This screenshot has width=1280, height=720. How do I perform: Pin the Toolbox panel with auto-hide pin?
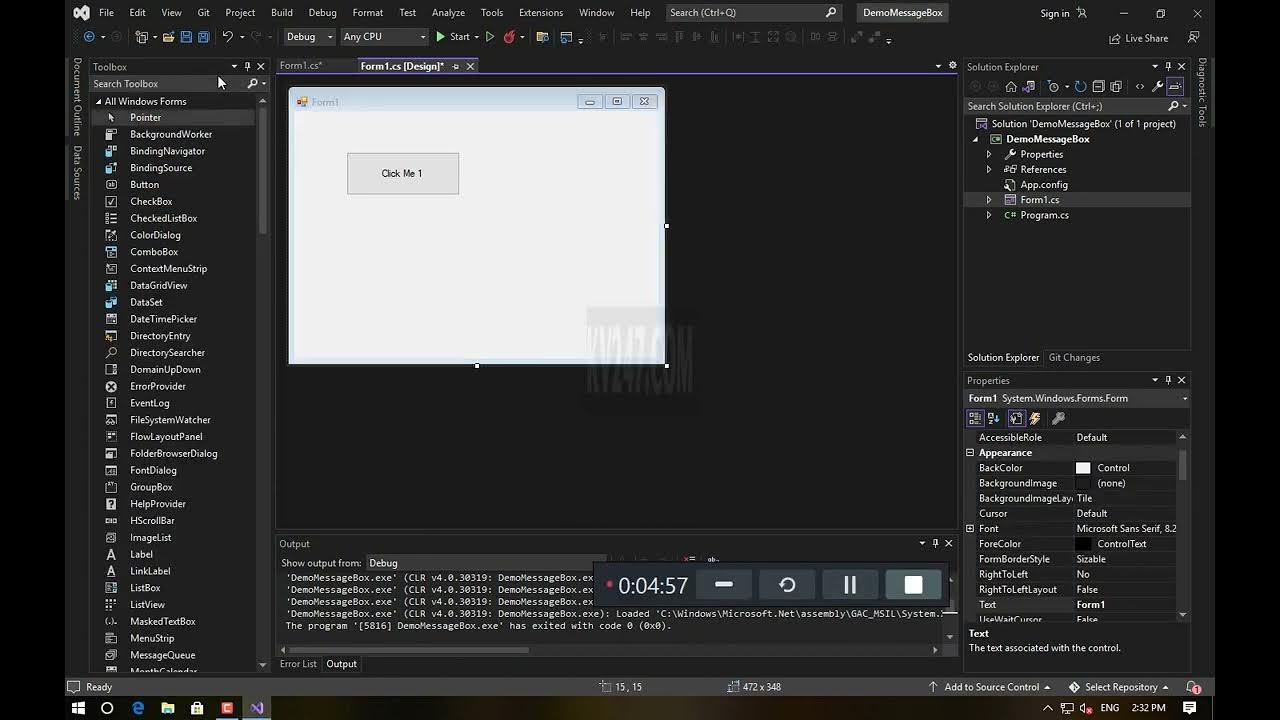coord(247,67)
